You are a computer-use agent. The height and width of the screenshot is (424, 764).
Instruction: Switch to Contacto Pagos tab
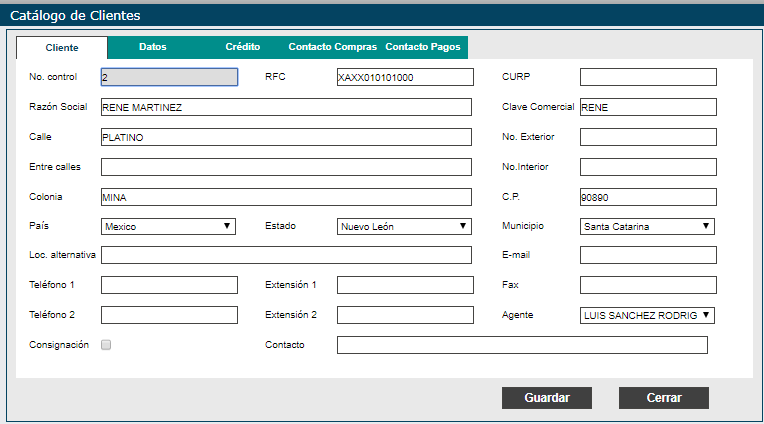click(x=423, y=47)
